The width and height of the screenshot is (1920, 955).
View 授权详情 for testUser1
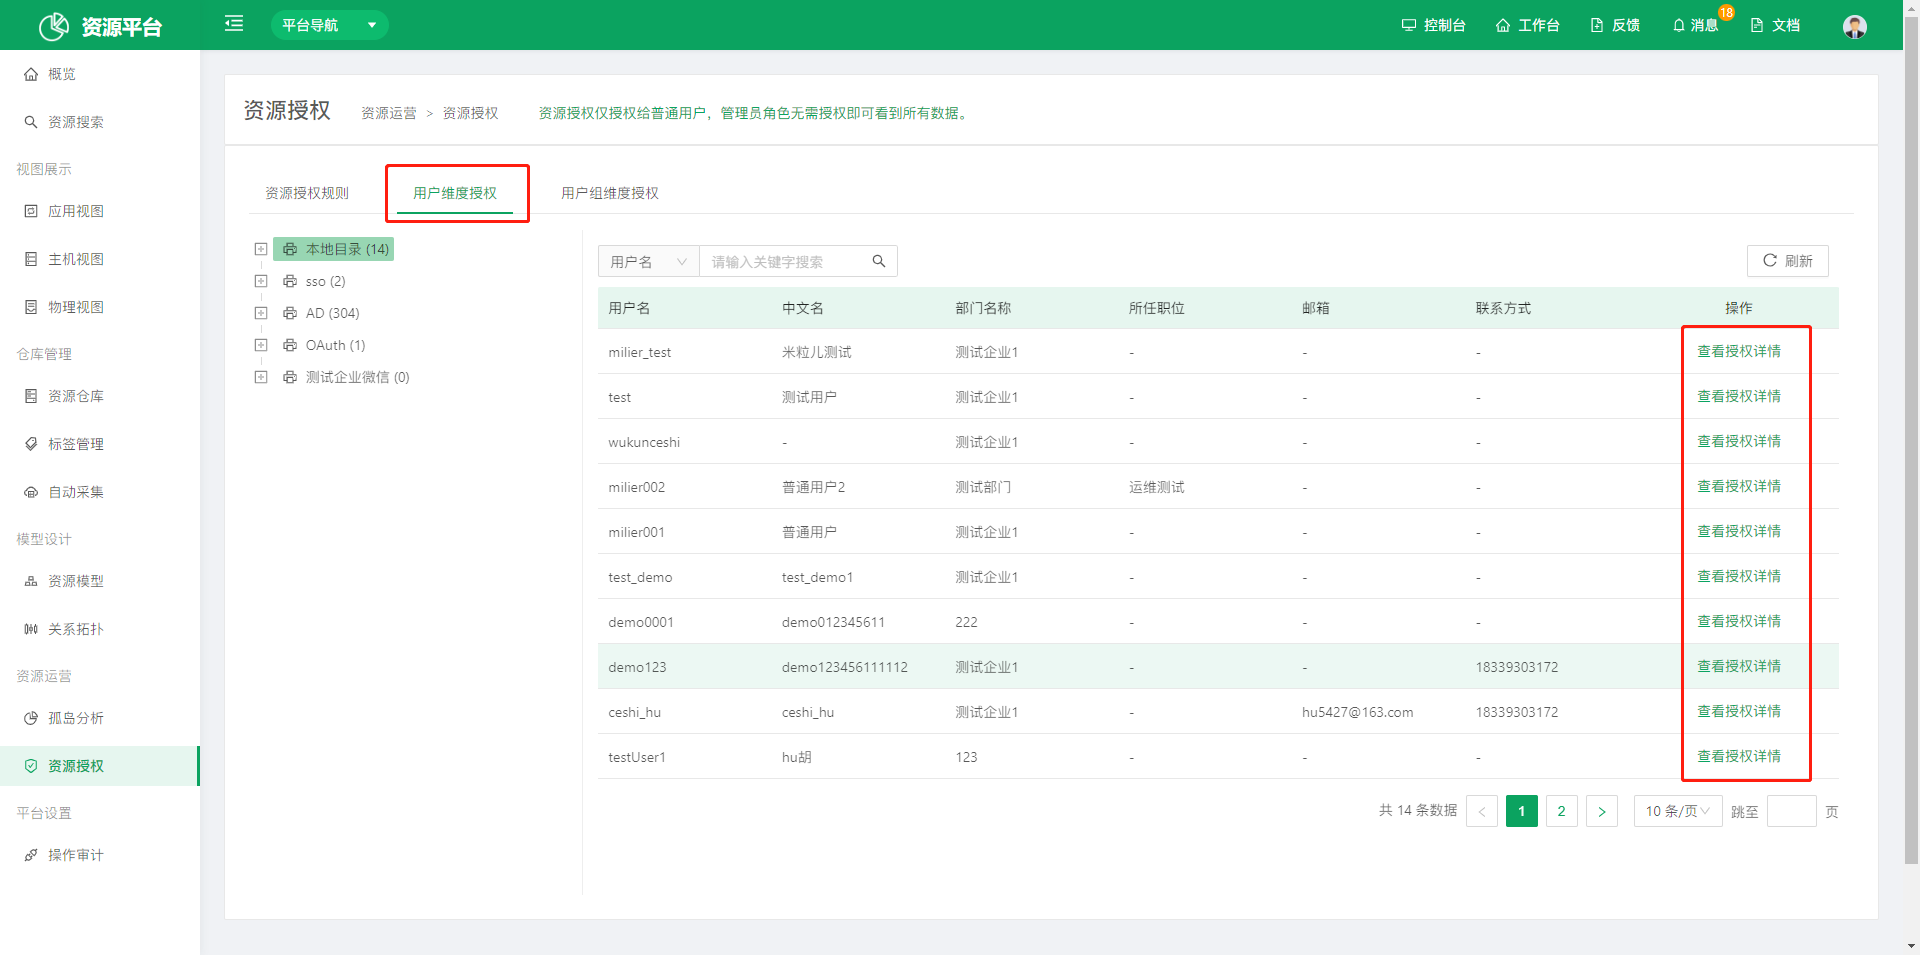pyautogui.click(x=1739, y=756)
